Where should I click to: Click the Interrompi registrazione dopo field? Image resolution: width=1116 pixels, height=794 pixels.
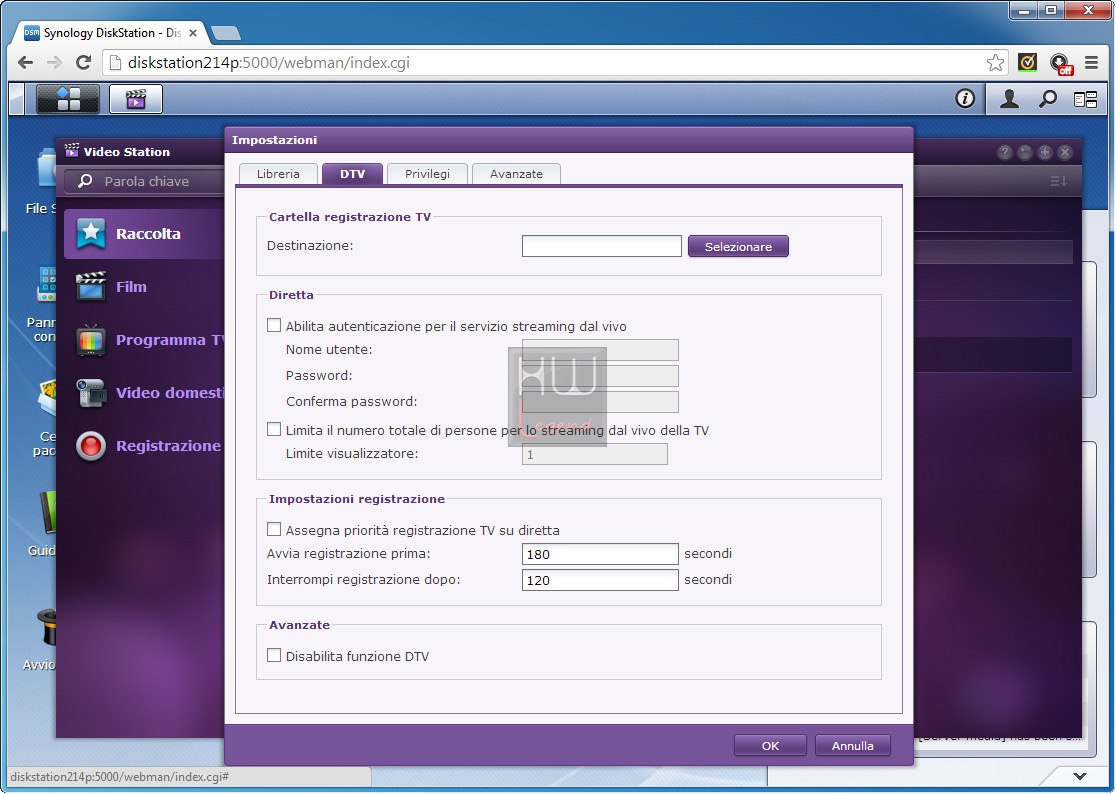[x=600, y=580]
